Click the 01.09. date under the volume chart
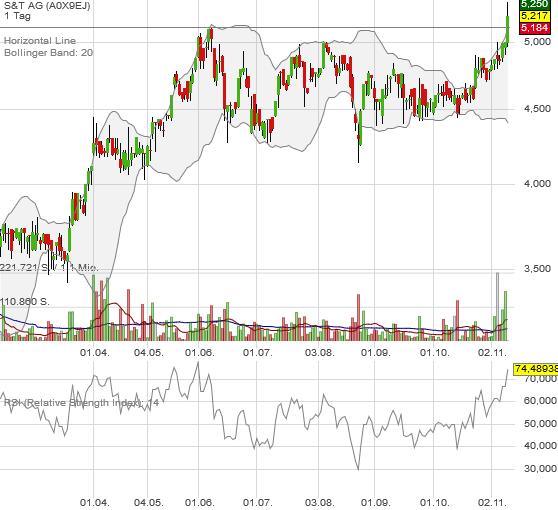Screen dimensions: 558x510 (x=375, y=353)
